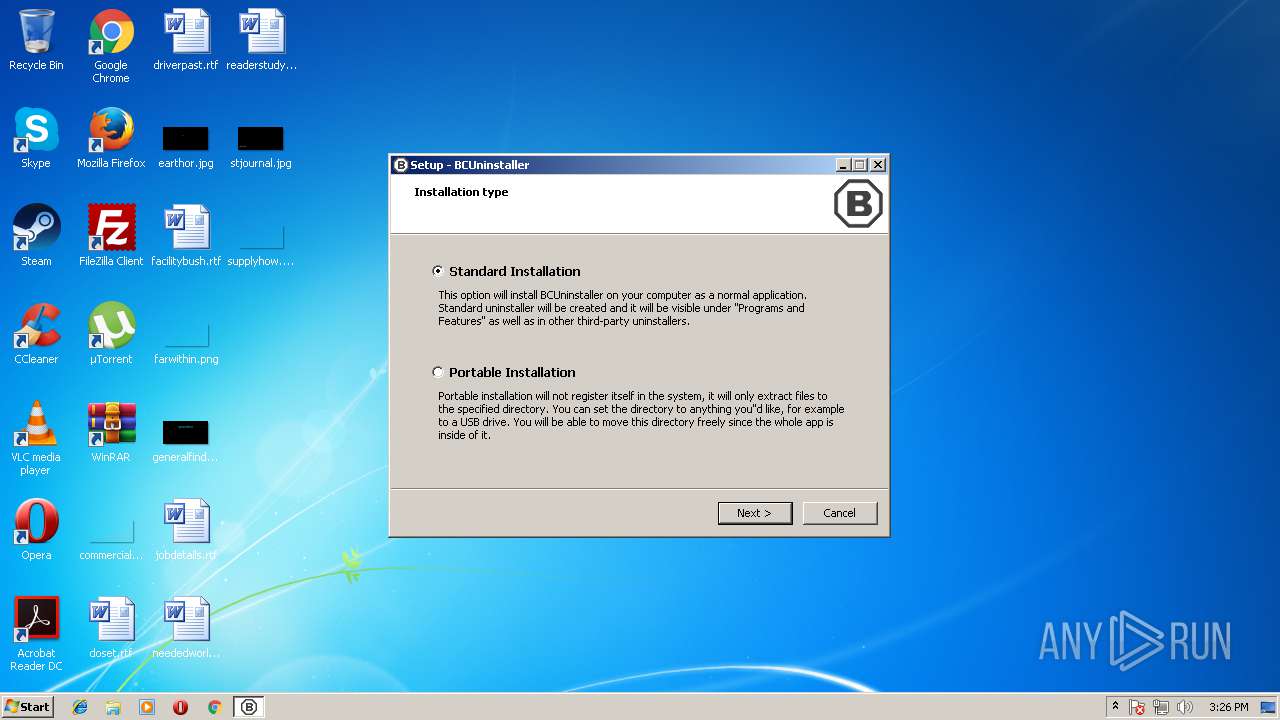Close the BCUninstaller Setup window
1280x720 pixels.
tap(878, 165)
